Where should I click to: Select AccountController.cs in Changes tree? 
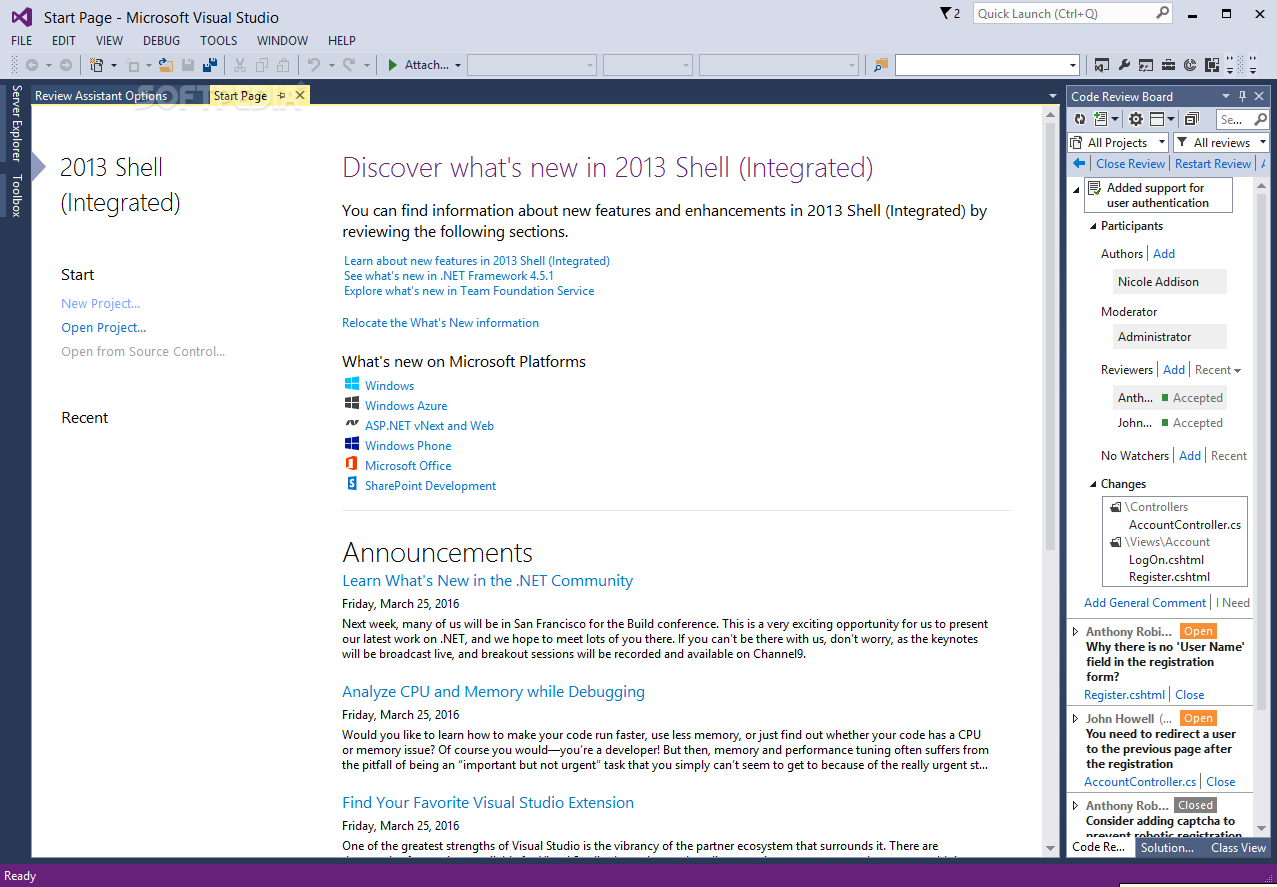coord(1185,525)
